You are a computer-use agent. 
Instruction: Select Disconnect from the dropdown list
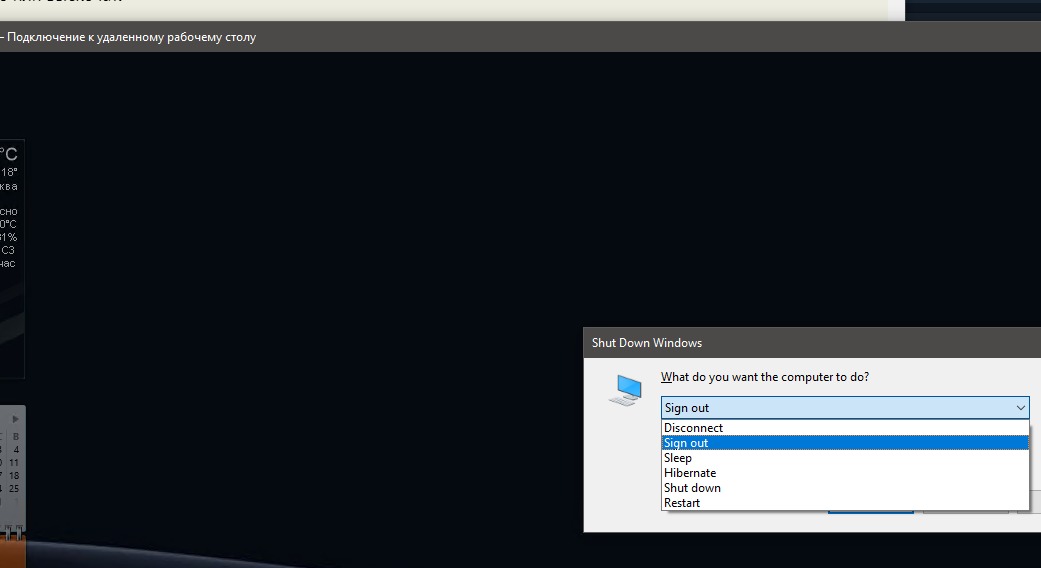click(693, 428)
